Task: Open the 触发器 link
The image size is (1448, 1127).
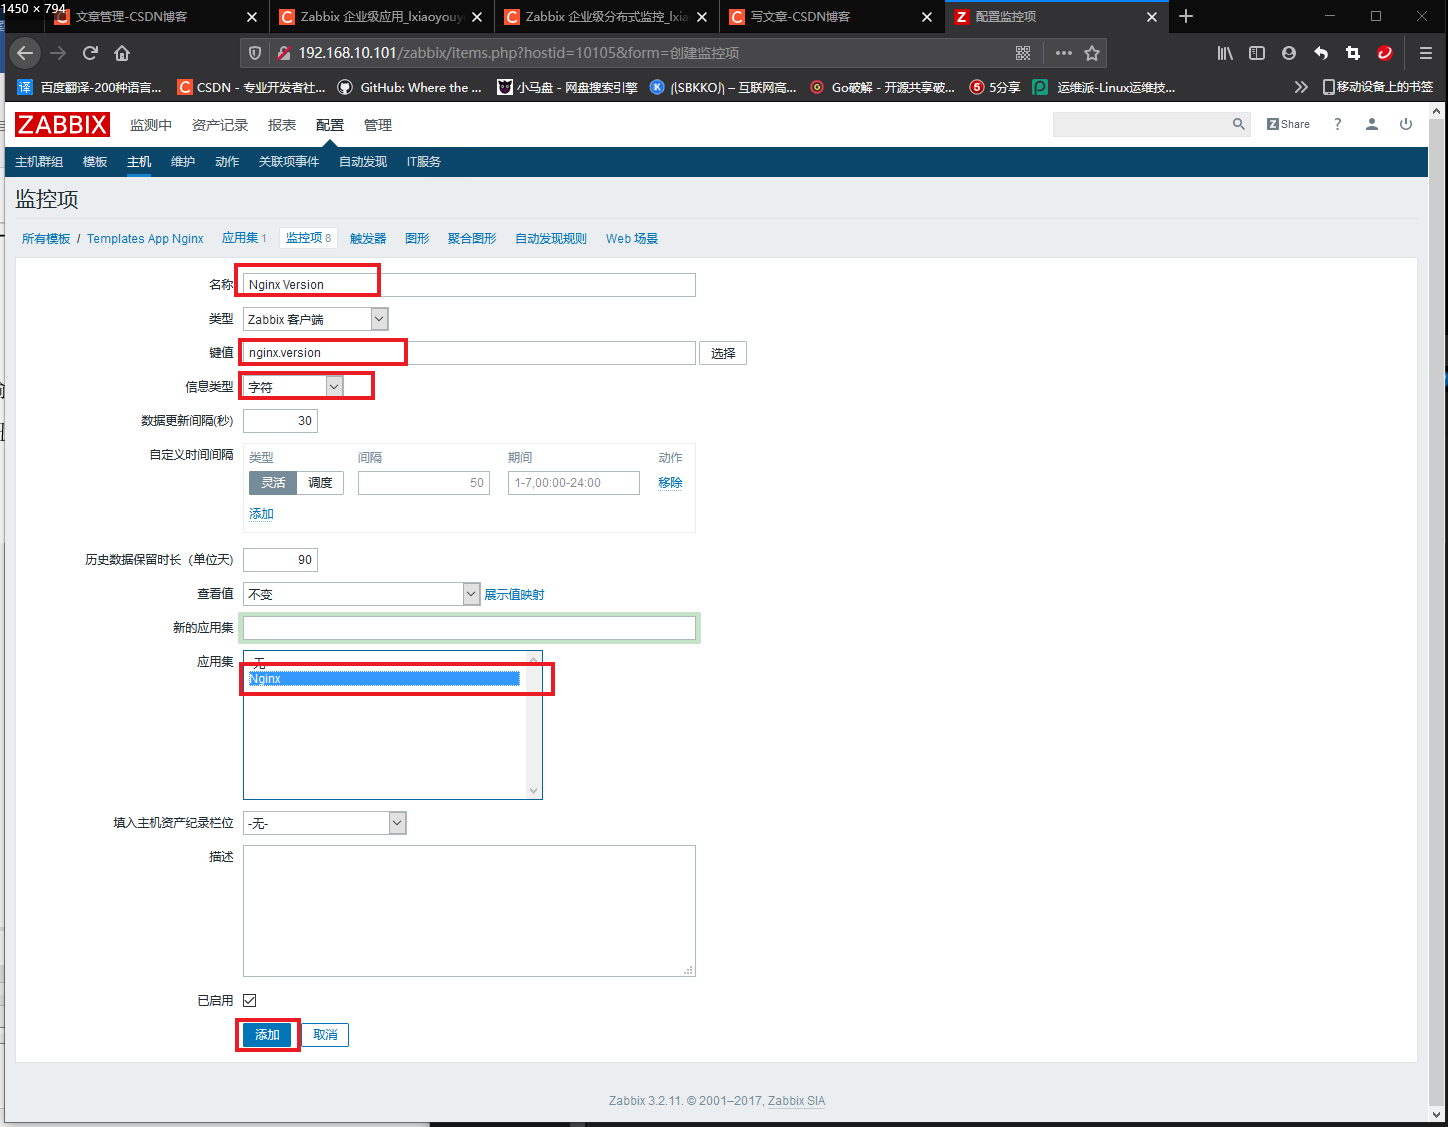Action: point(368,239)
